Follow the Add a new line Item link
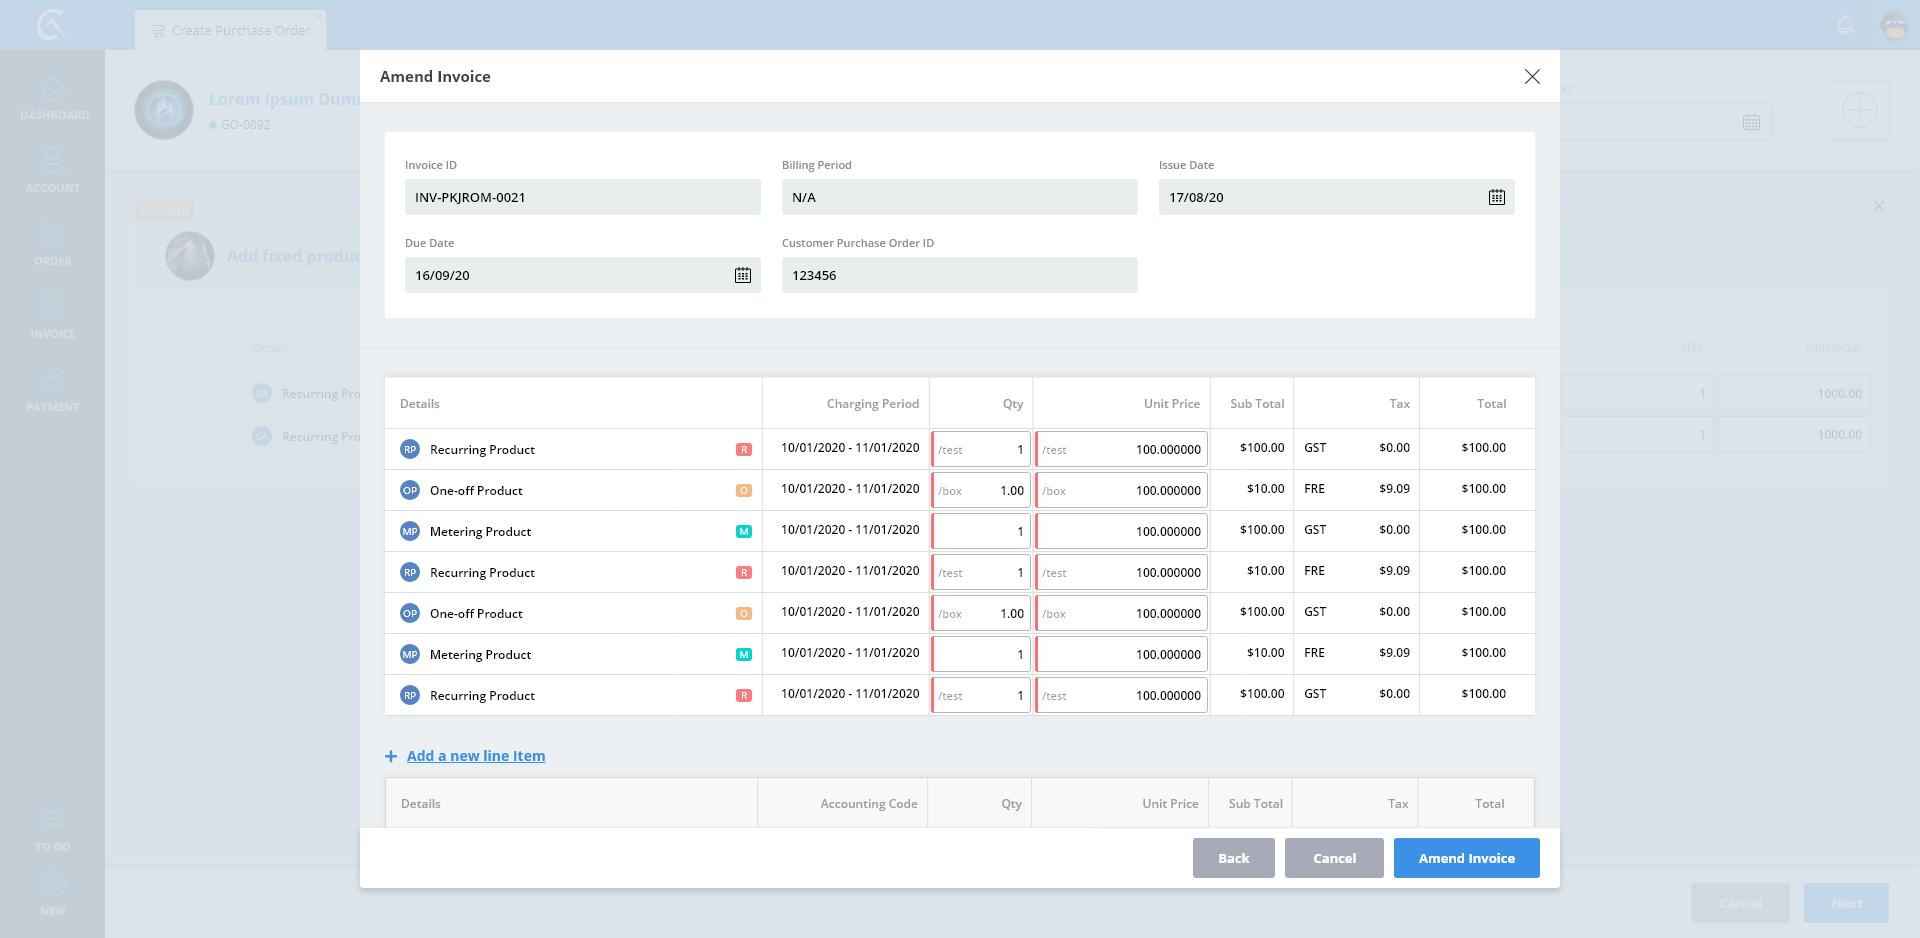The width and height of the screenshot is (1920, 938). click(x=476, y=756)
